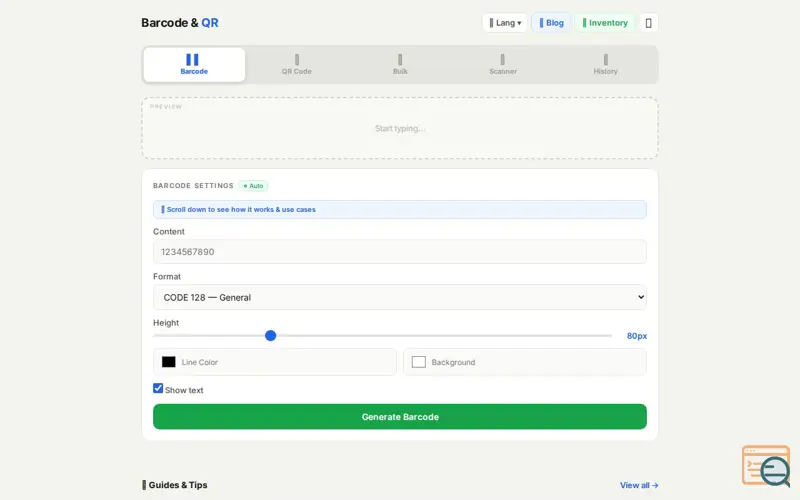
Task: Click the Scroll down how it works banner
Action: point(399,209)
